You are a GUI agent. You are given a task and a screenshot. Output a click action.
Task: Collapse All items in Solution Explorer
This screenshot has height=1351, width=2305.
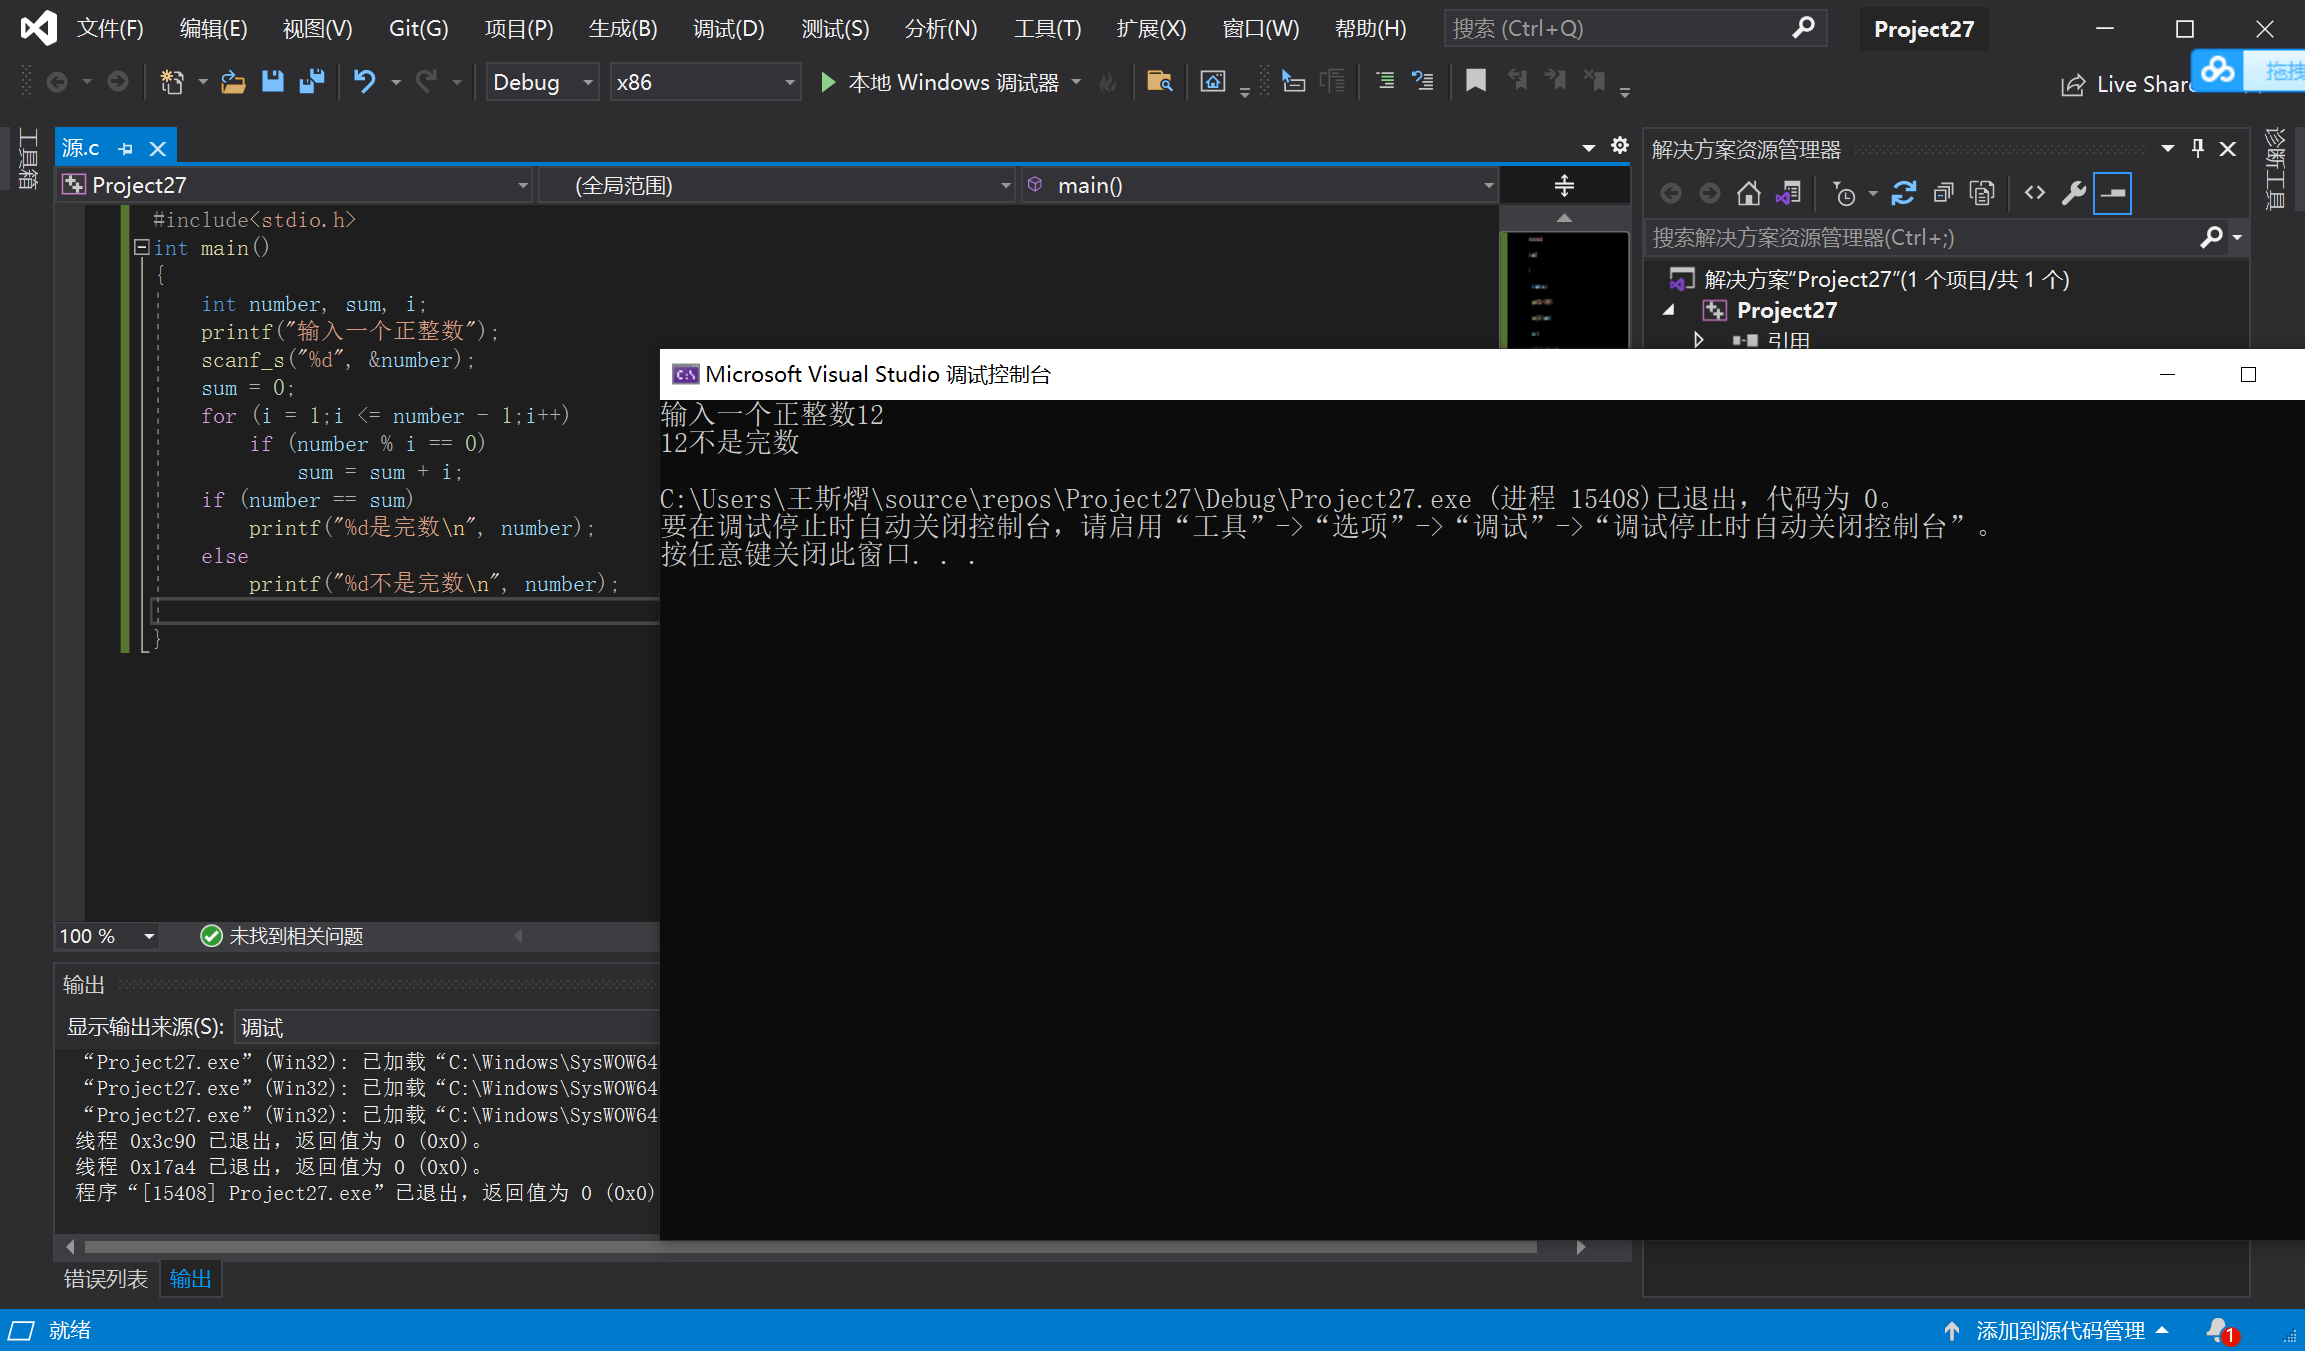tap(1943, 193)
